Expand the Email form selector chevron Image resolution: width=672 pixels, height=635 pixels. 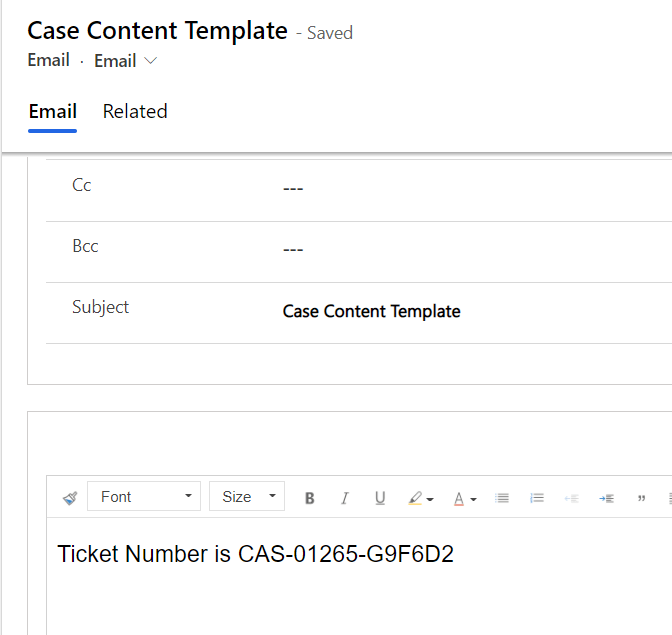[x=151, y=61]
